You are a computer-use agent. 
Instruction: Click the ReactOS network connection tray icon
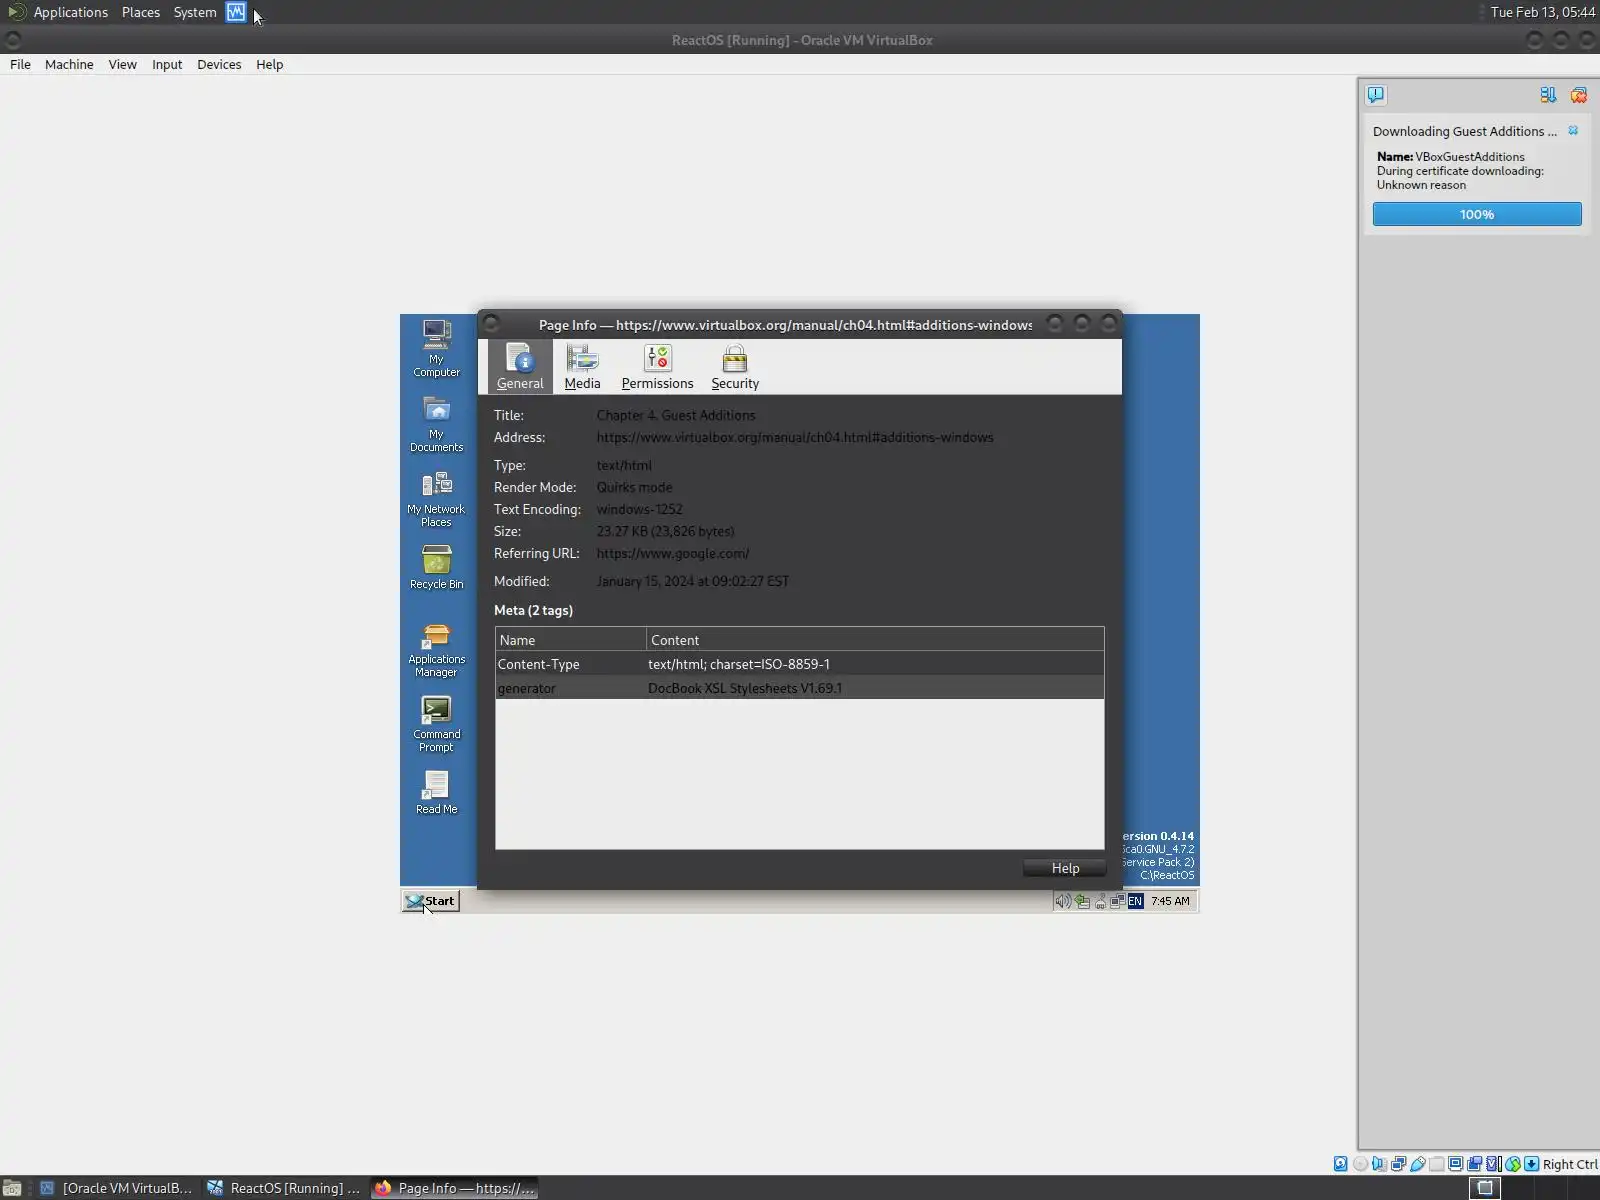click(x=1117, y=901)
